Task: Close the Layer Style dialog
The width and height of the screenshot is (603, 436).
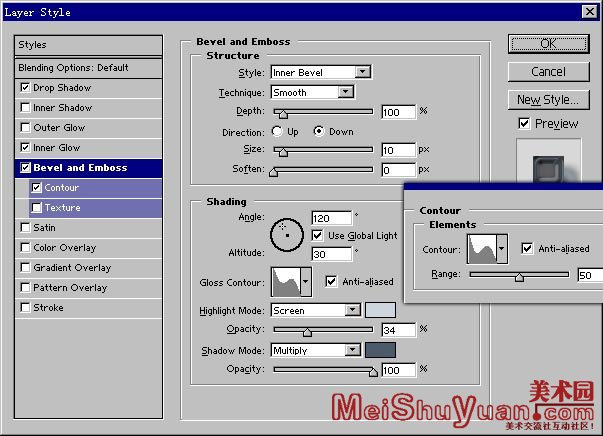Action: (x=590, y=12)
